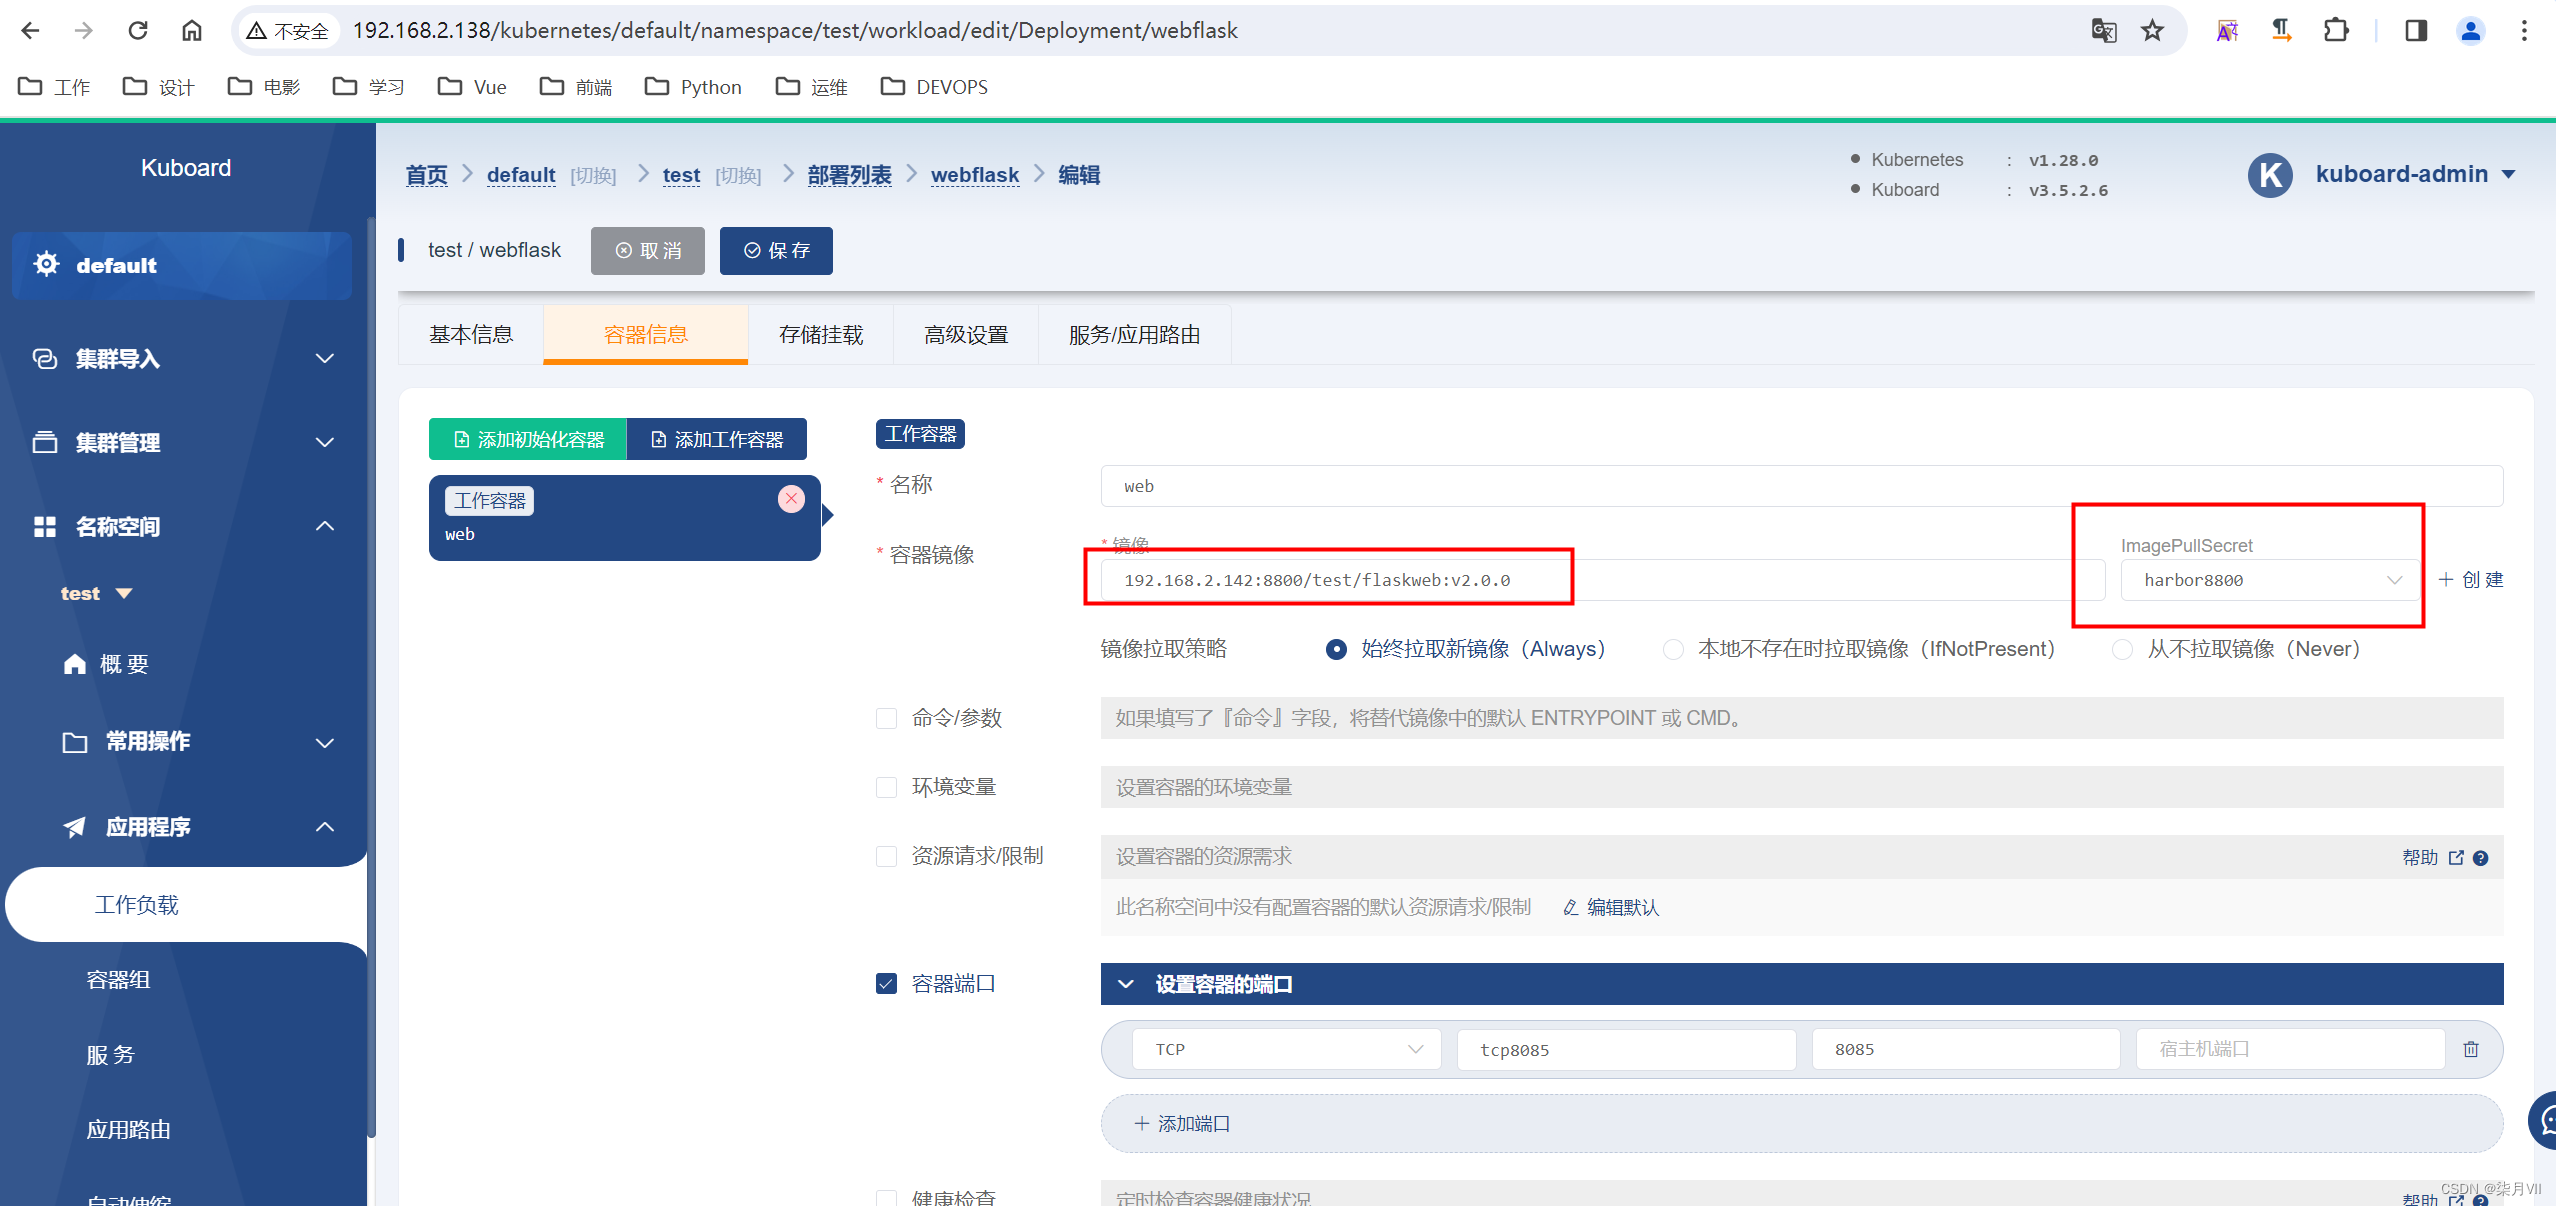This screenshot has height=1206, width=2556.
Task: Open the Vue bookmarks folder
Action: pos(472,87)
